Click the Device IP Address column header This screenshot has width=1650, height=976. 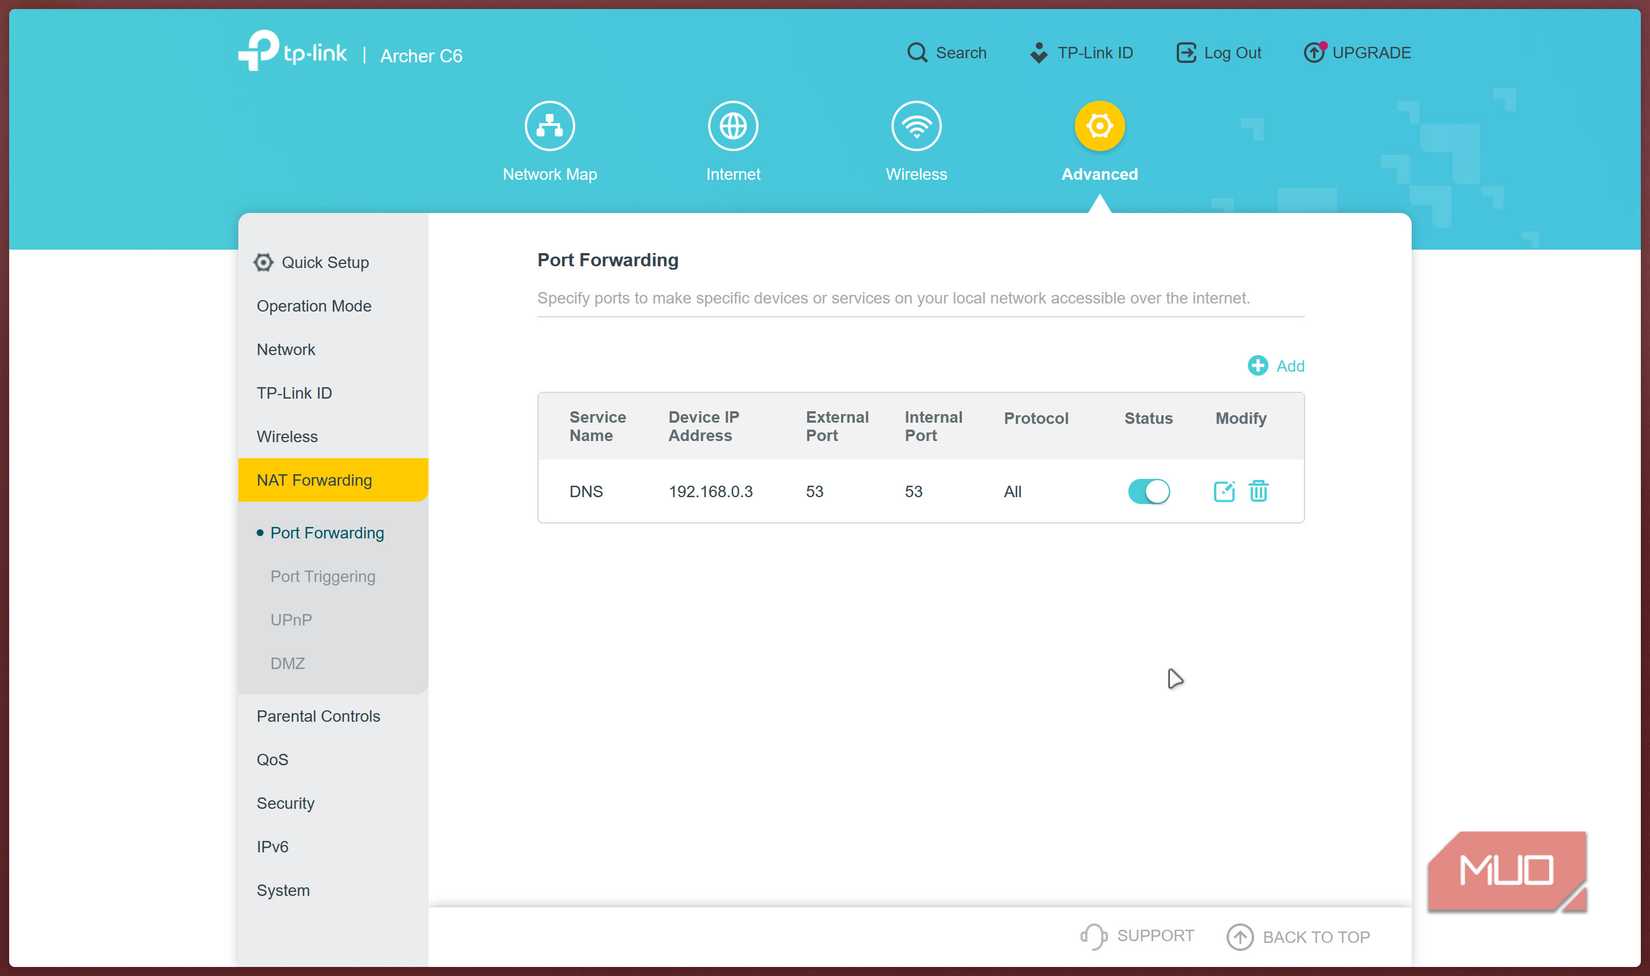tap(704, 426)
